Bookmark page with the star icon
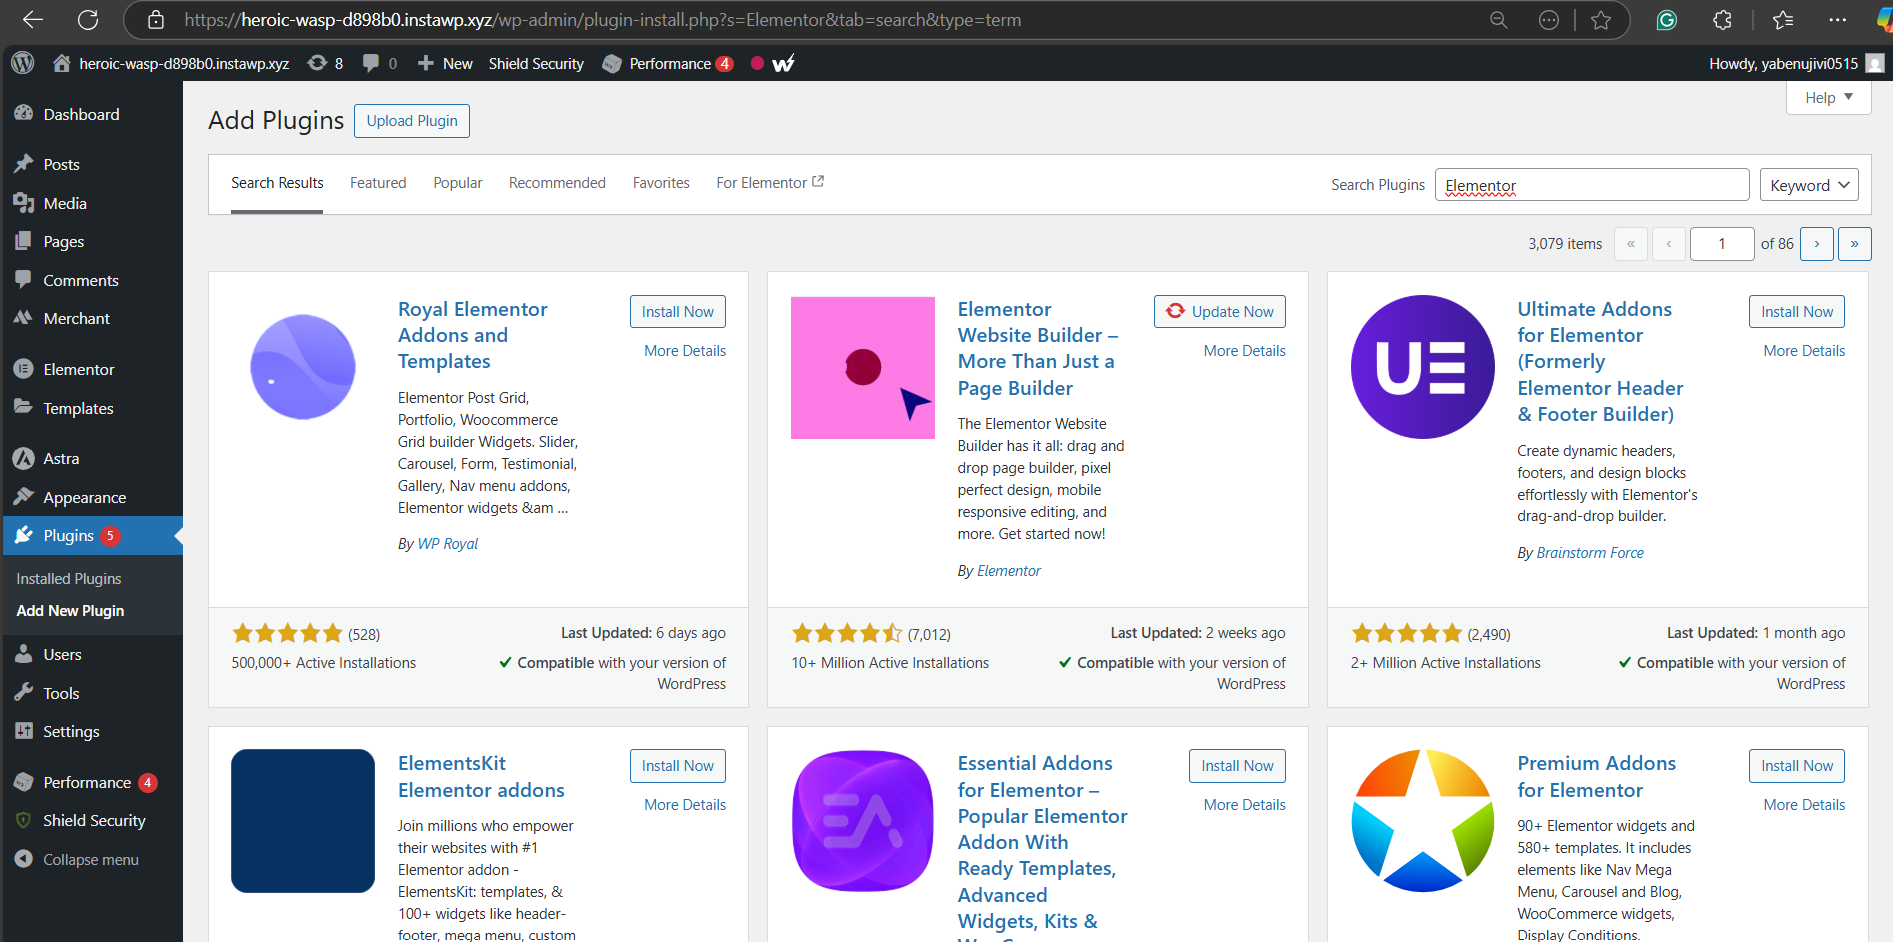This screenshot has width=1893, height=942. [x=1601, y=20]
